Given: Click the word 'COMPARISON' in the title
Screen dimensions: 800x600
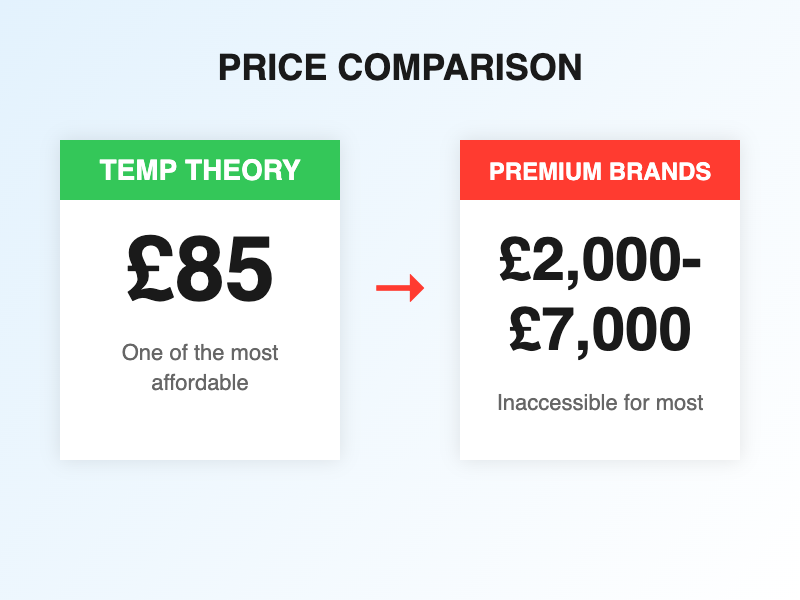Looking at the screenshot, I should pos(459,67).
